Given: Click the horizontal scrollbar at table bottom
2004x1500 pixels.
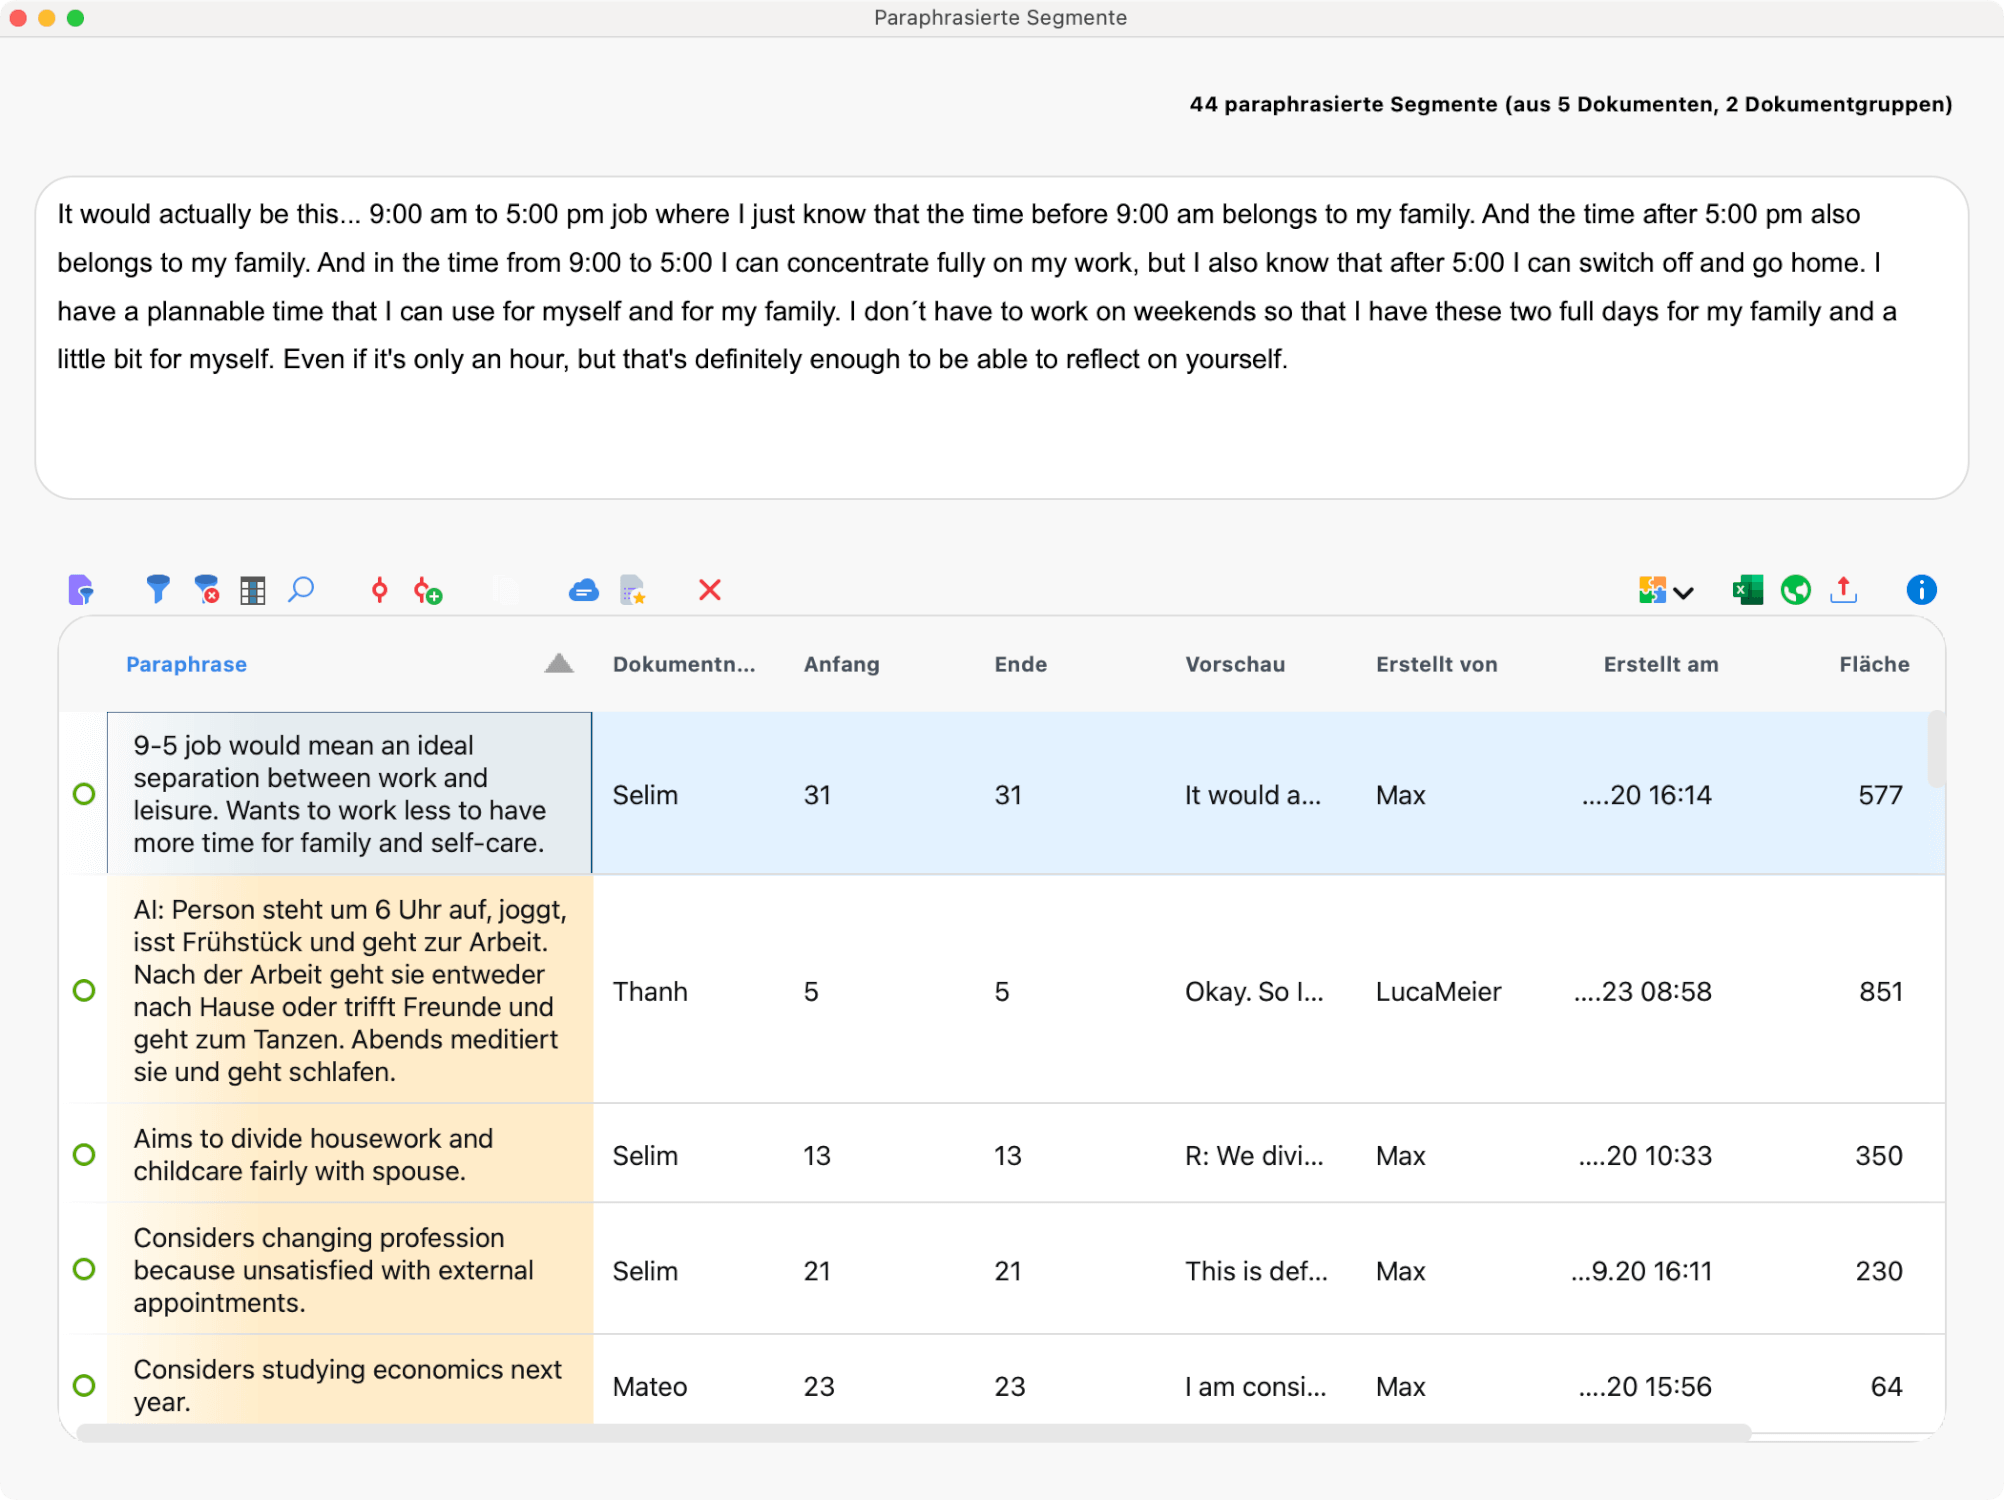Looking at the screenshot, I should (x=900, y=1432).
